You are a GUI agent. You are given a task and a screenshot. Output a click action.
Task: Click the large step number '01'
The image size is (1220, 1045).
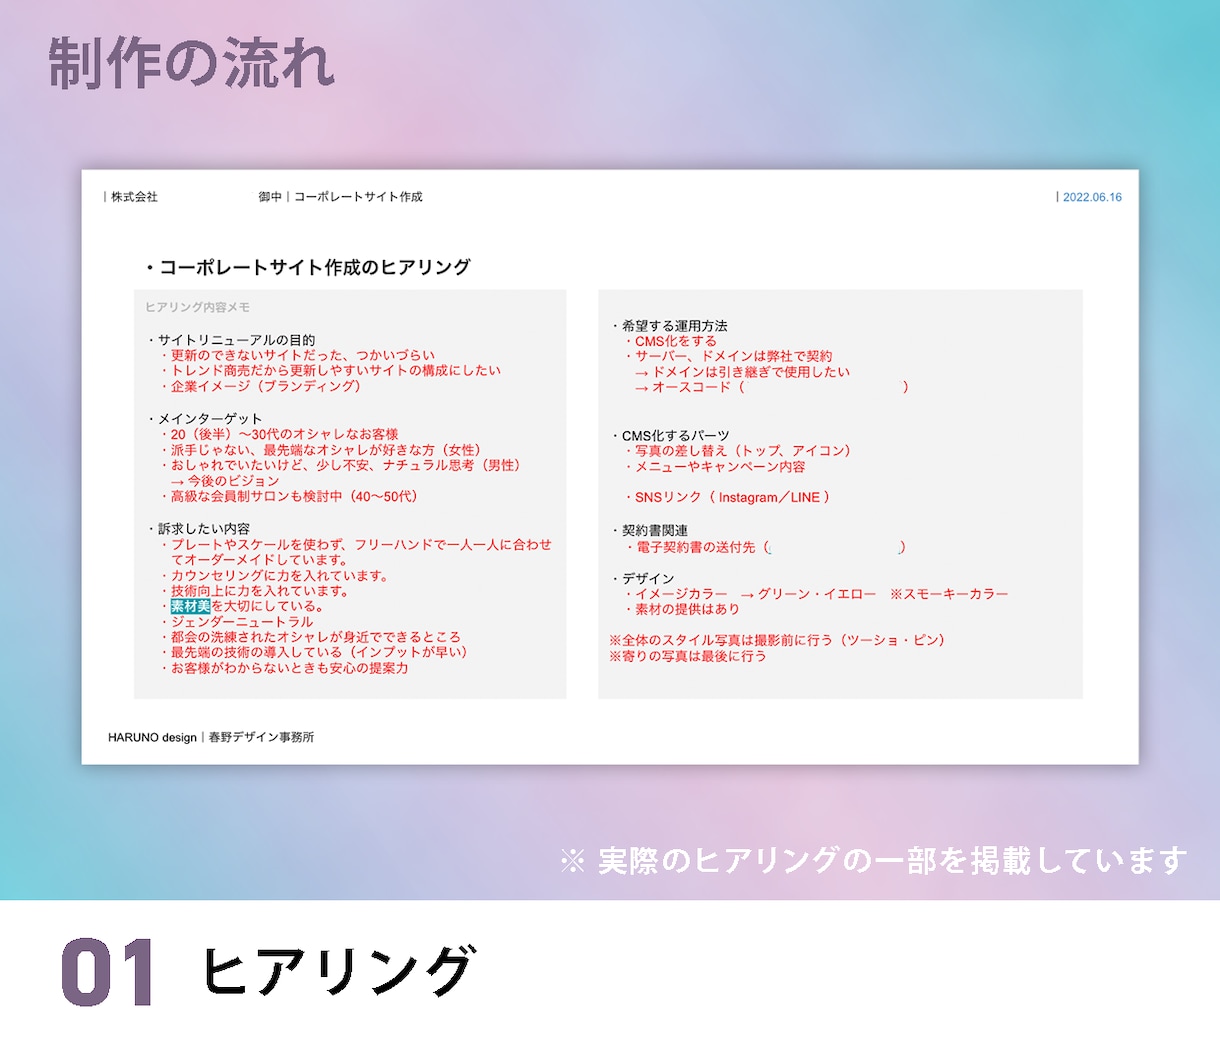coord(107,972)
